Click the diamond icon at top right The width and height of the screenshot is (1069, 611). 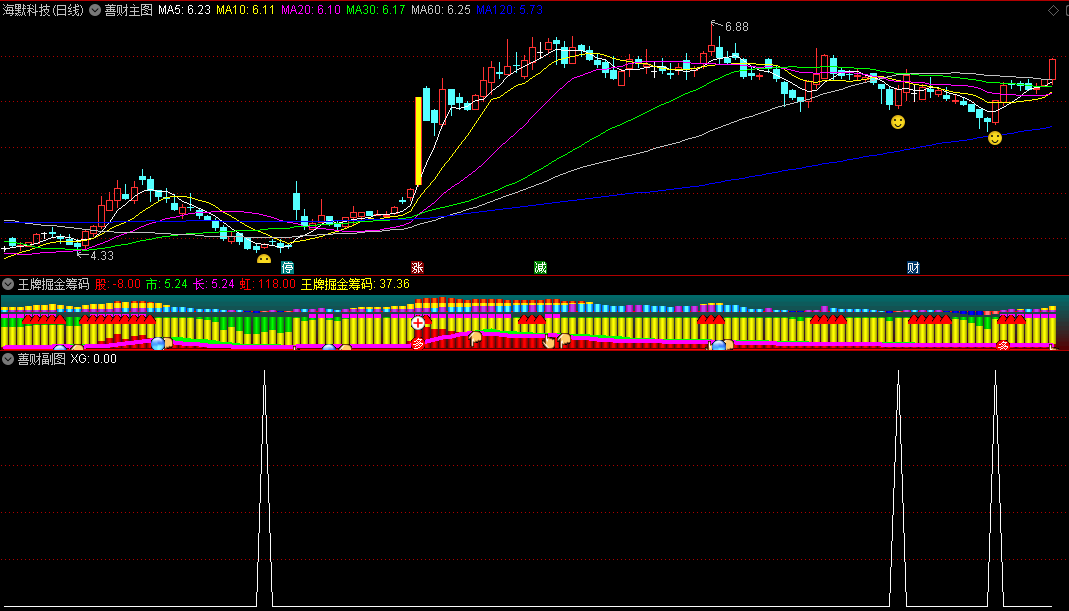(1053, 10)
